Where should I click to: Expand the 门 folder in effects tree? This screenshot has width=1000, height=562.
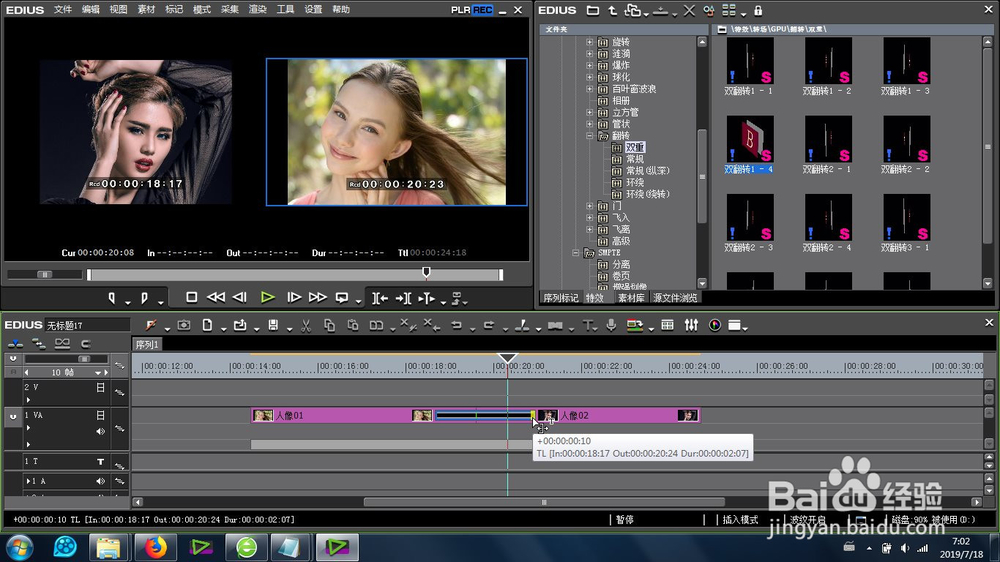coord(589,206)
